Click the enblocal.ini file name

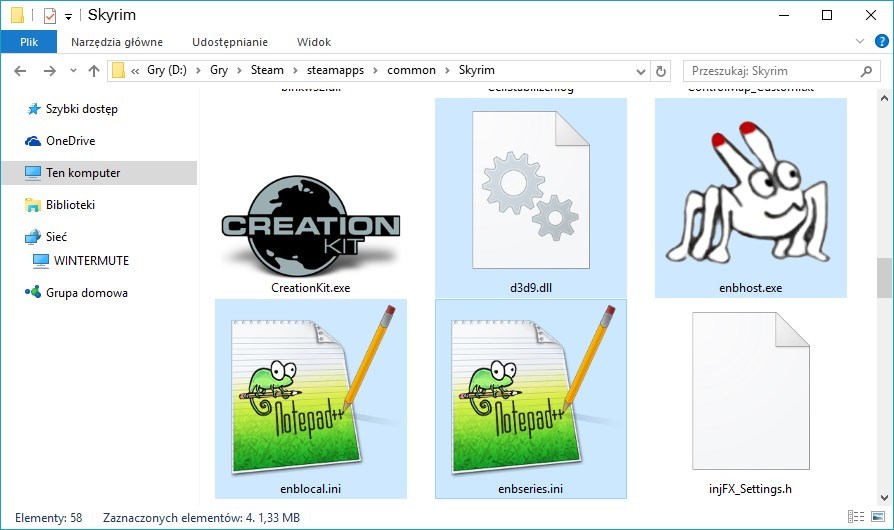tap(311, 488)
